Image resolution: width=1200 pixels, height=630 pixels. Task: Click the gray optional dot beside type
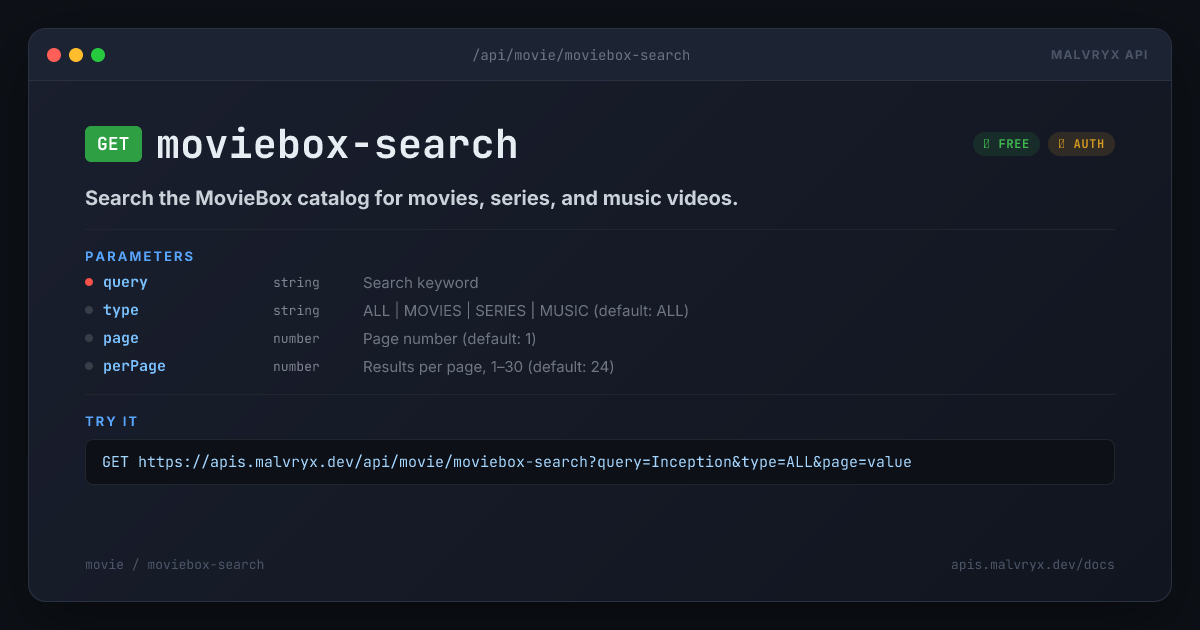click(x=89, y=310)
